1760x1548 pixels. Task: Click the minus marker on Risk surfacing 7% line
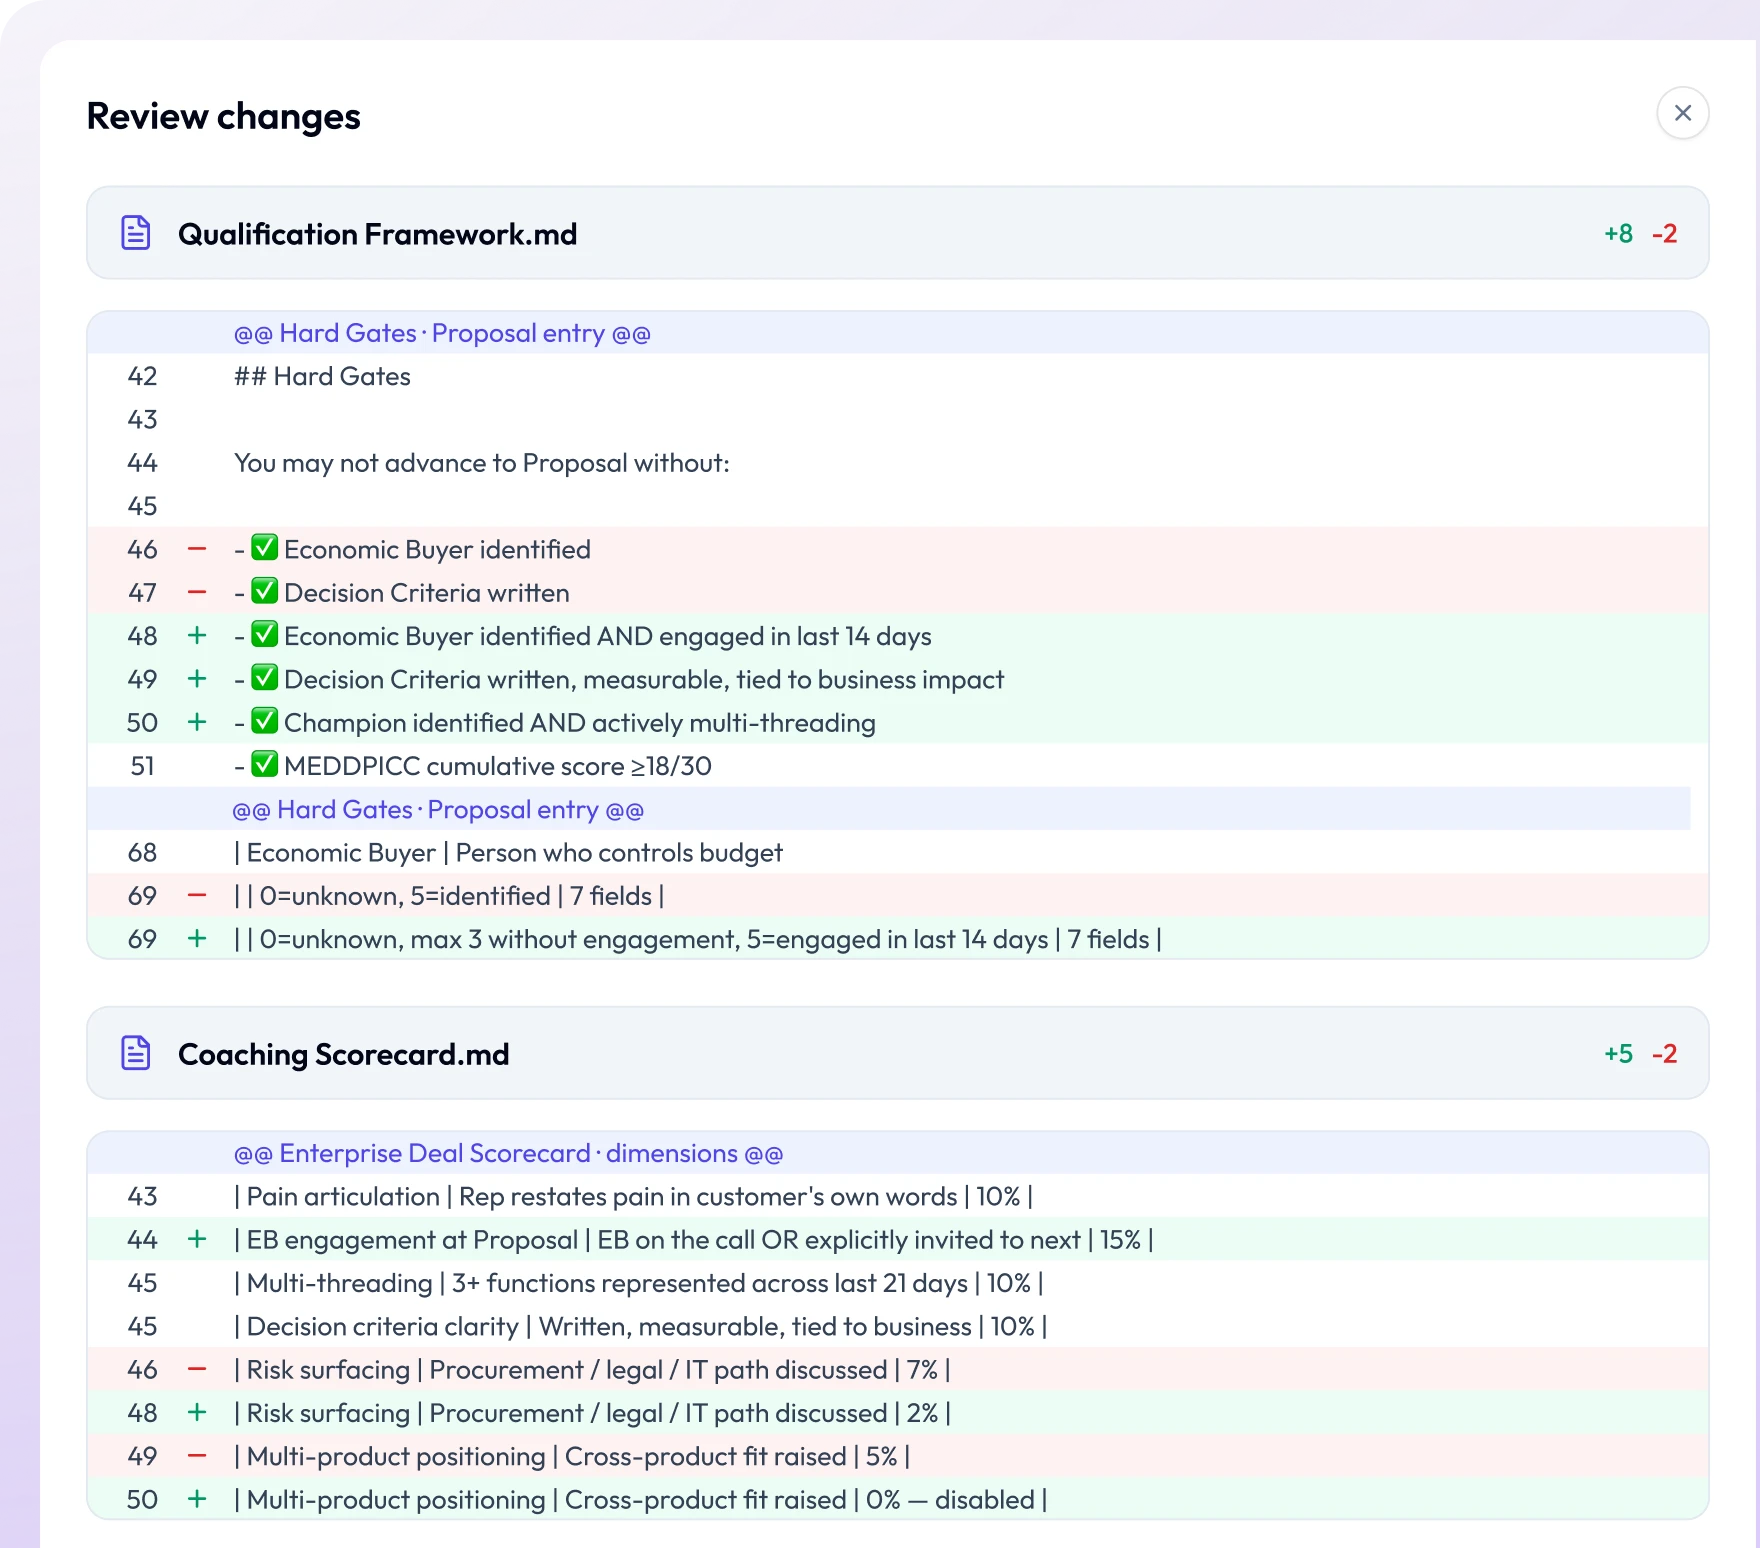[x=197, y=1370]
